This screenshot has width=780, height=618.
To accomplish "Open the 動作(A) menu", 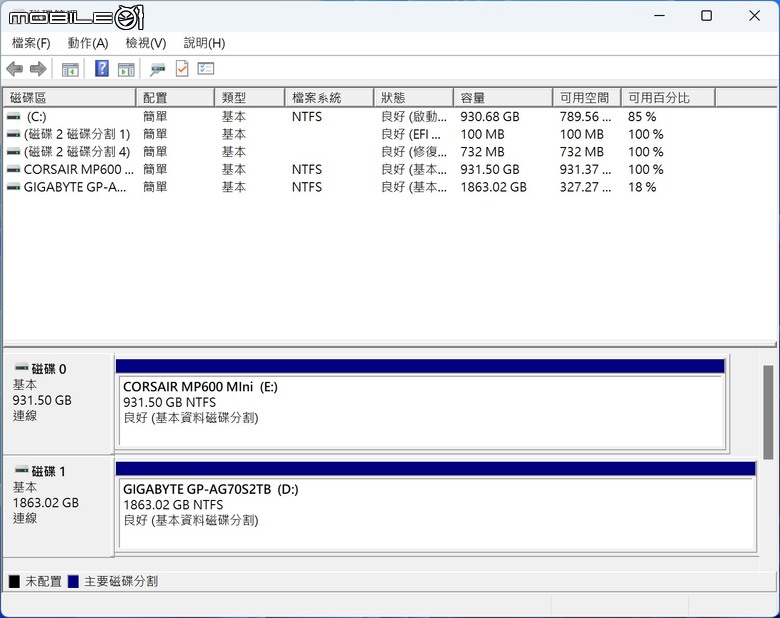I will 88,43.
